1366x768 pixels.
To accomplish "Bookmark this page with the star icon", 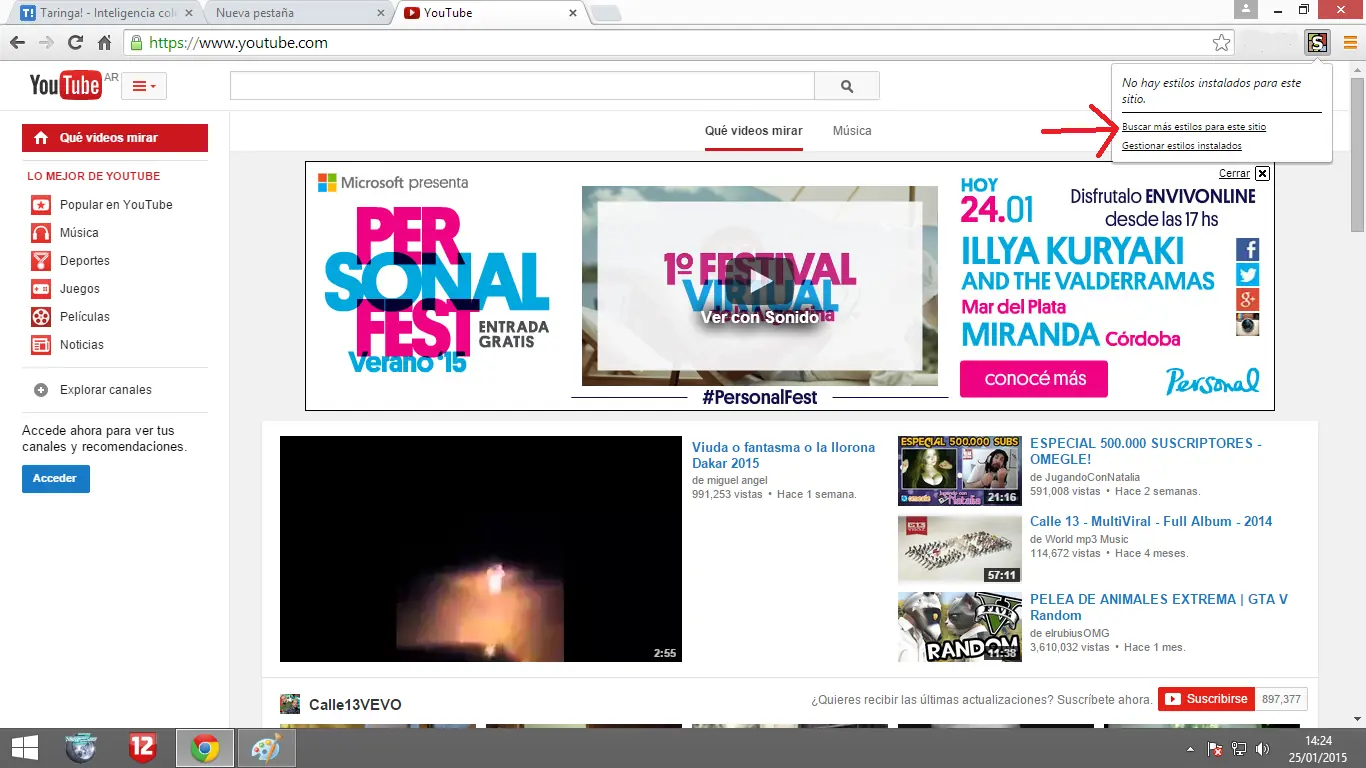I will click(x=1221, y=43).
